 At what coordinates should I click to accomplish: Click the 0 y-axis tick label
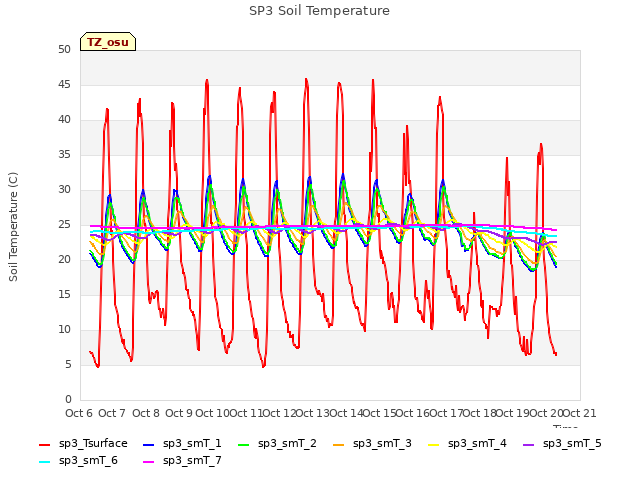click(x=68, y=399)
